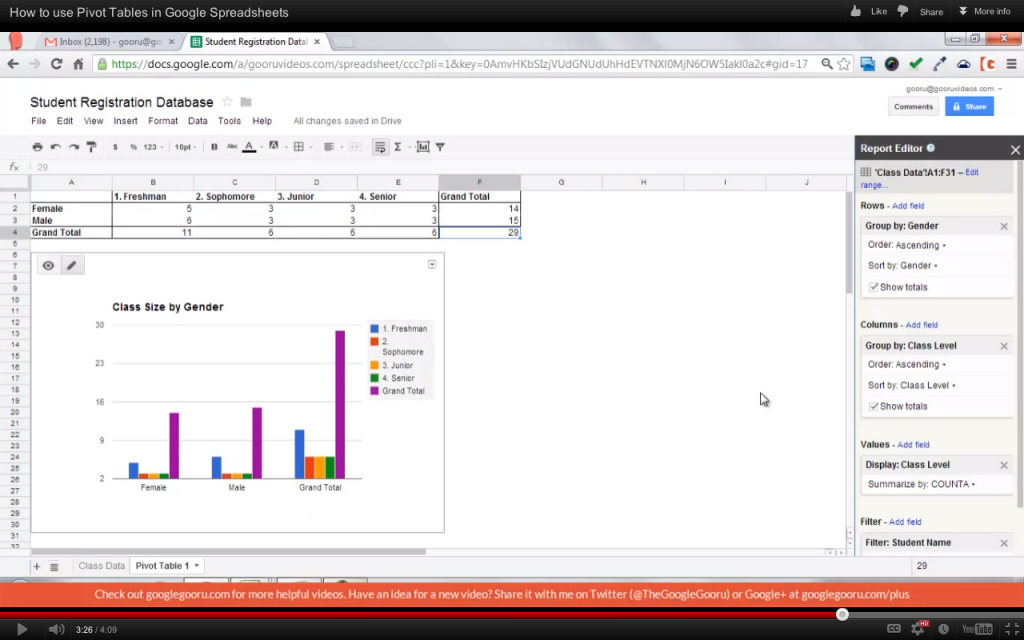Toggle strikethrough formatting
The height and width of the screenshot is (640, 1024).
click(231, 147)
